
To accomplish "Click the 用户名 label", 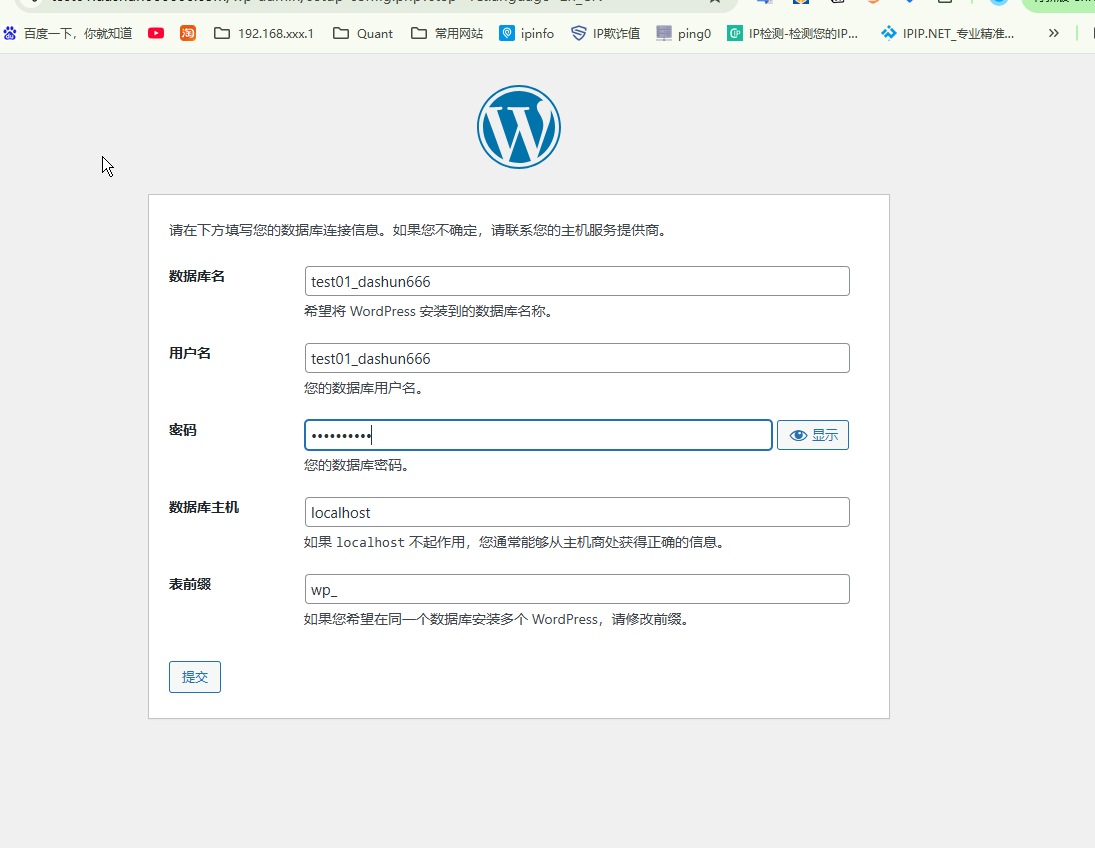I will pos(190,353).
